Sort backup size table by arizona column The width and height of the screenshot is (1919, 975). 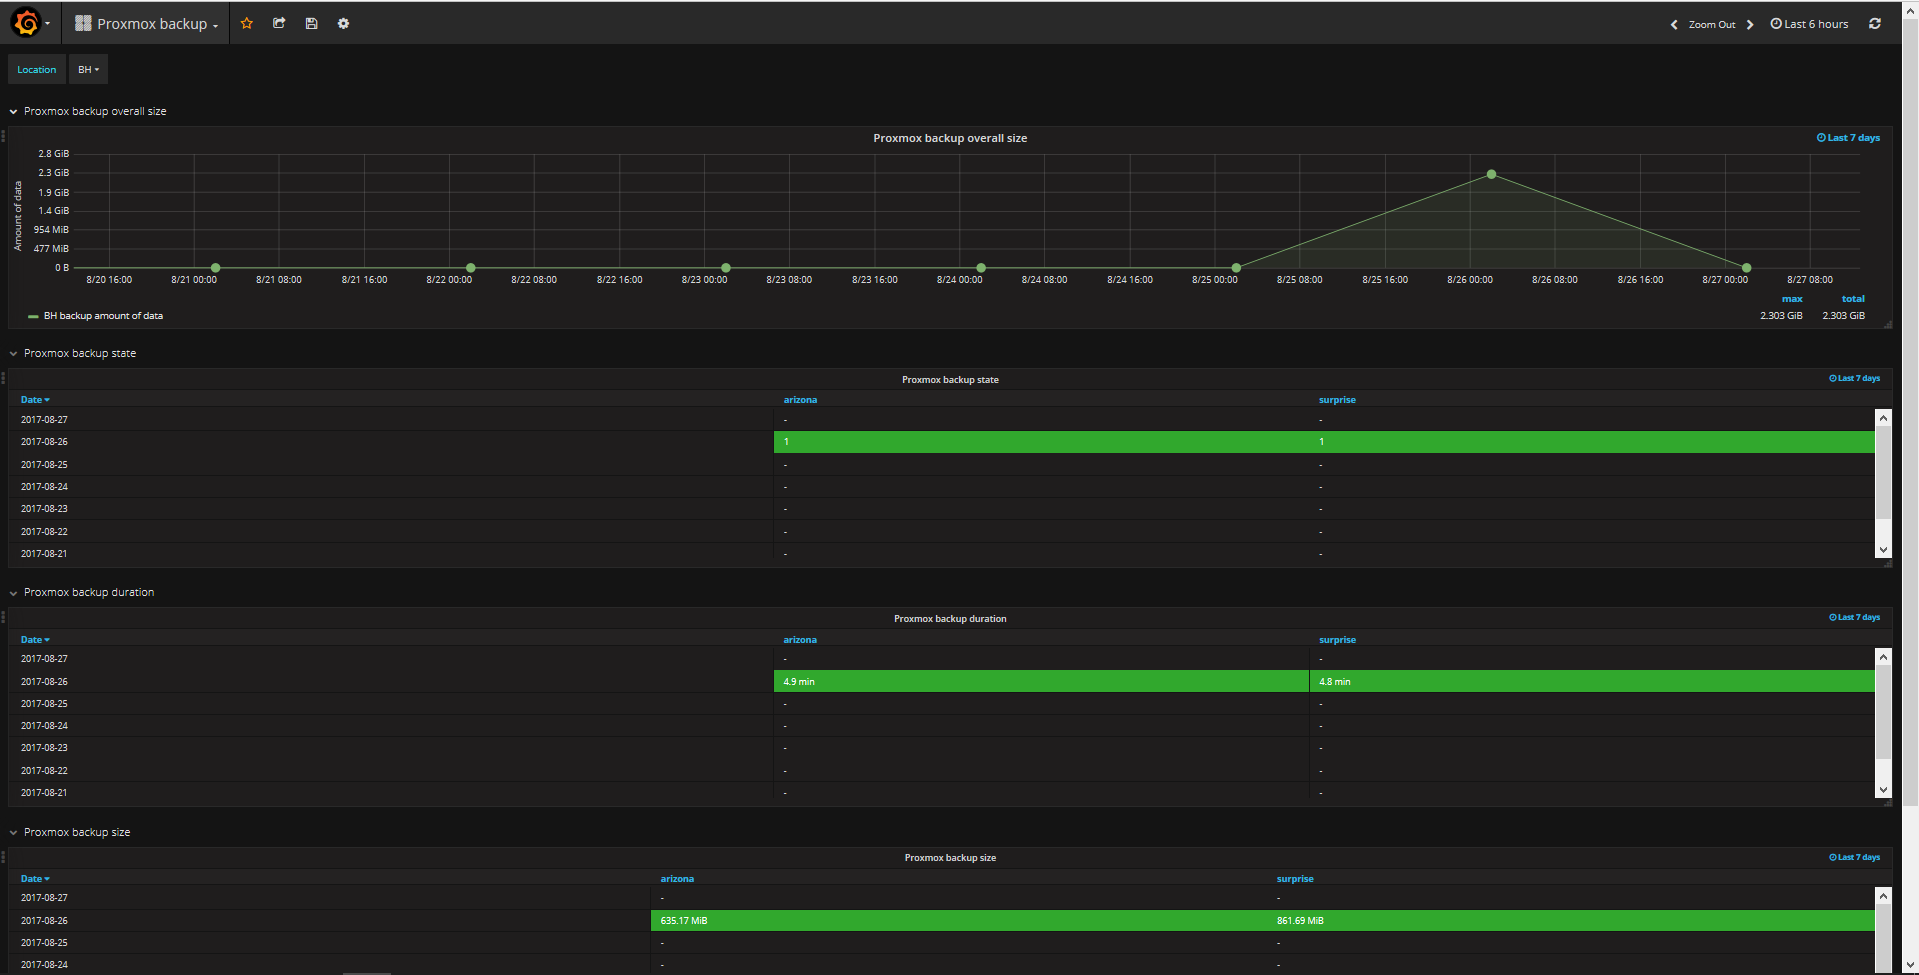click(x=677, y=879)
